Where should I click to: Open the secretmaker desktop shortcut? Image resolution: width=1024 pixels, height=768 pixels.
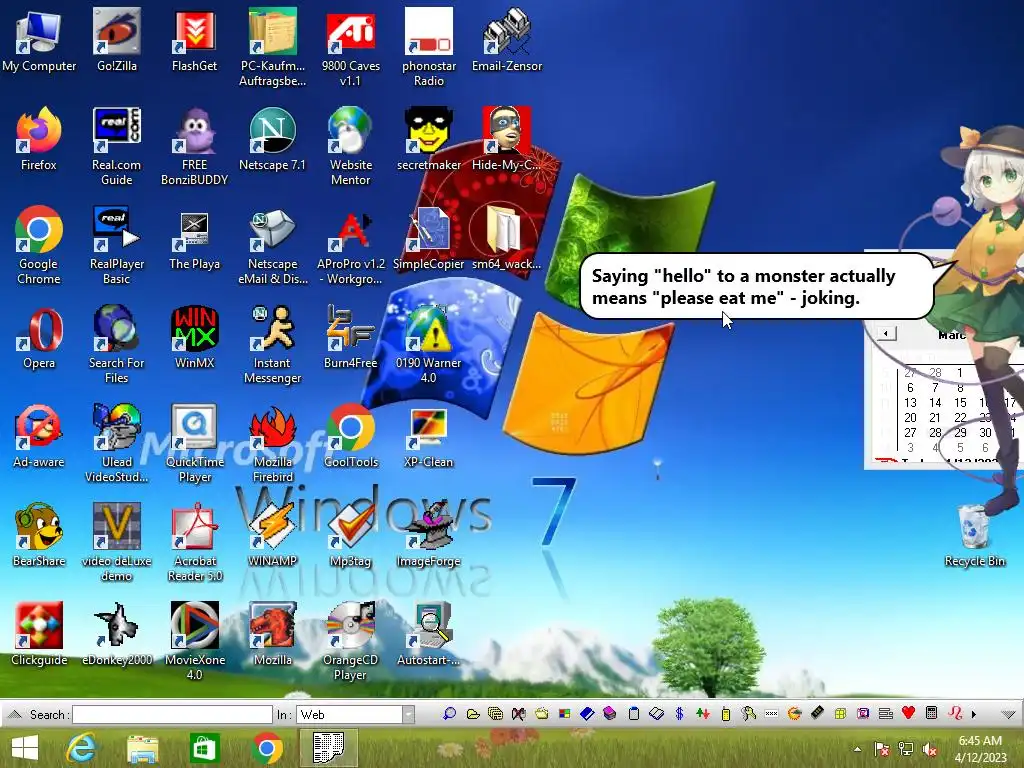[428, 139]
